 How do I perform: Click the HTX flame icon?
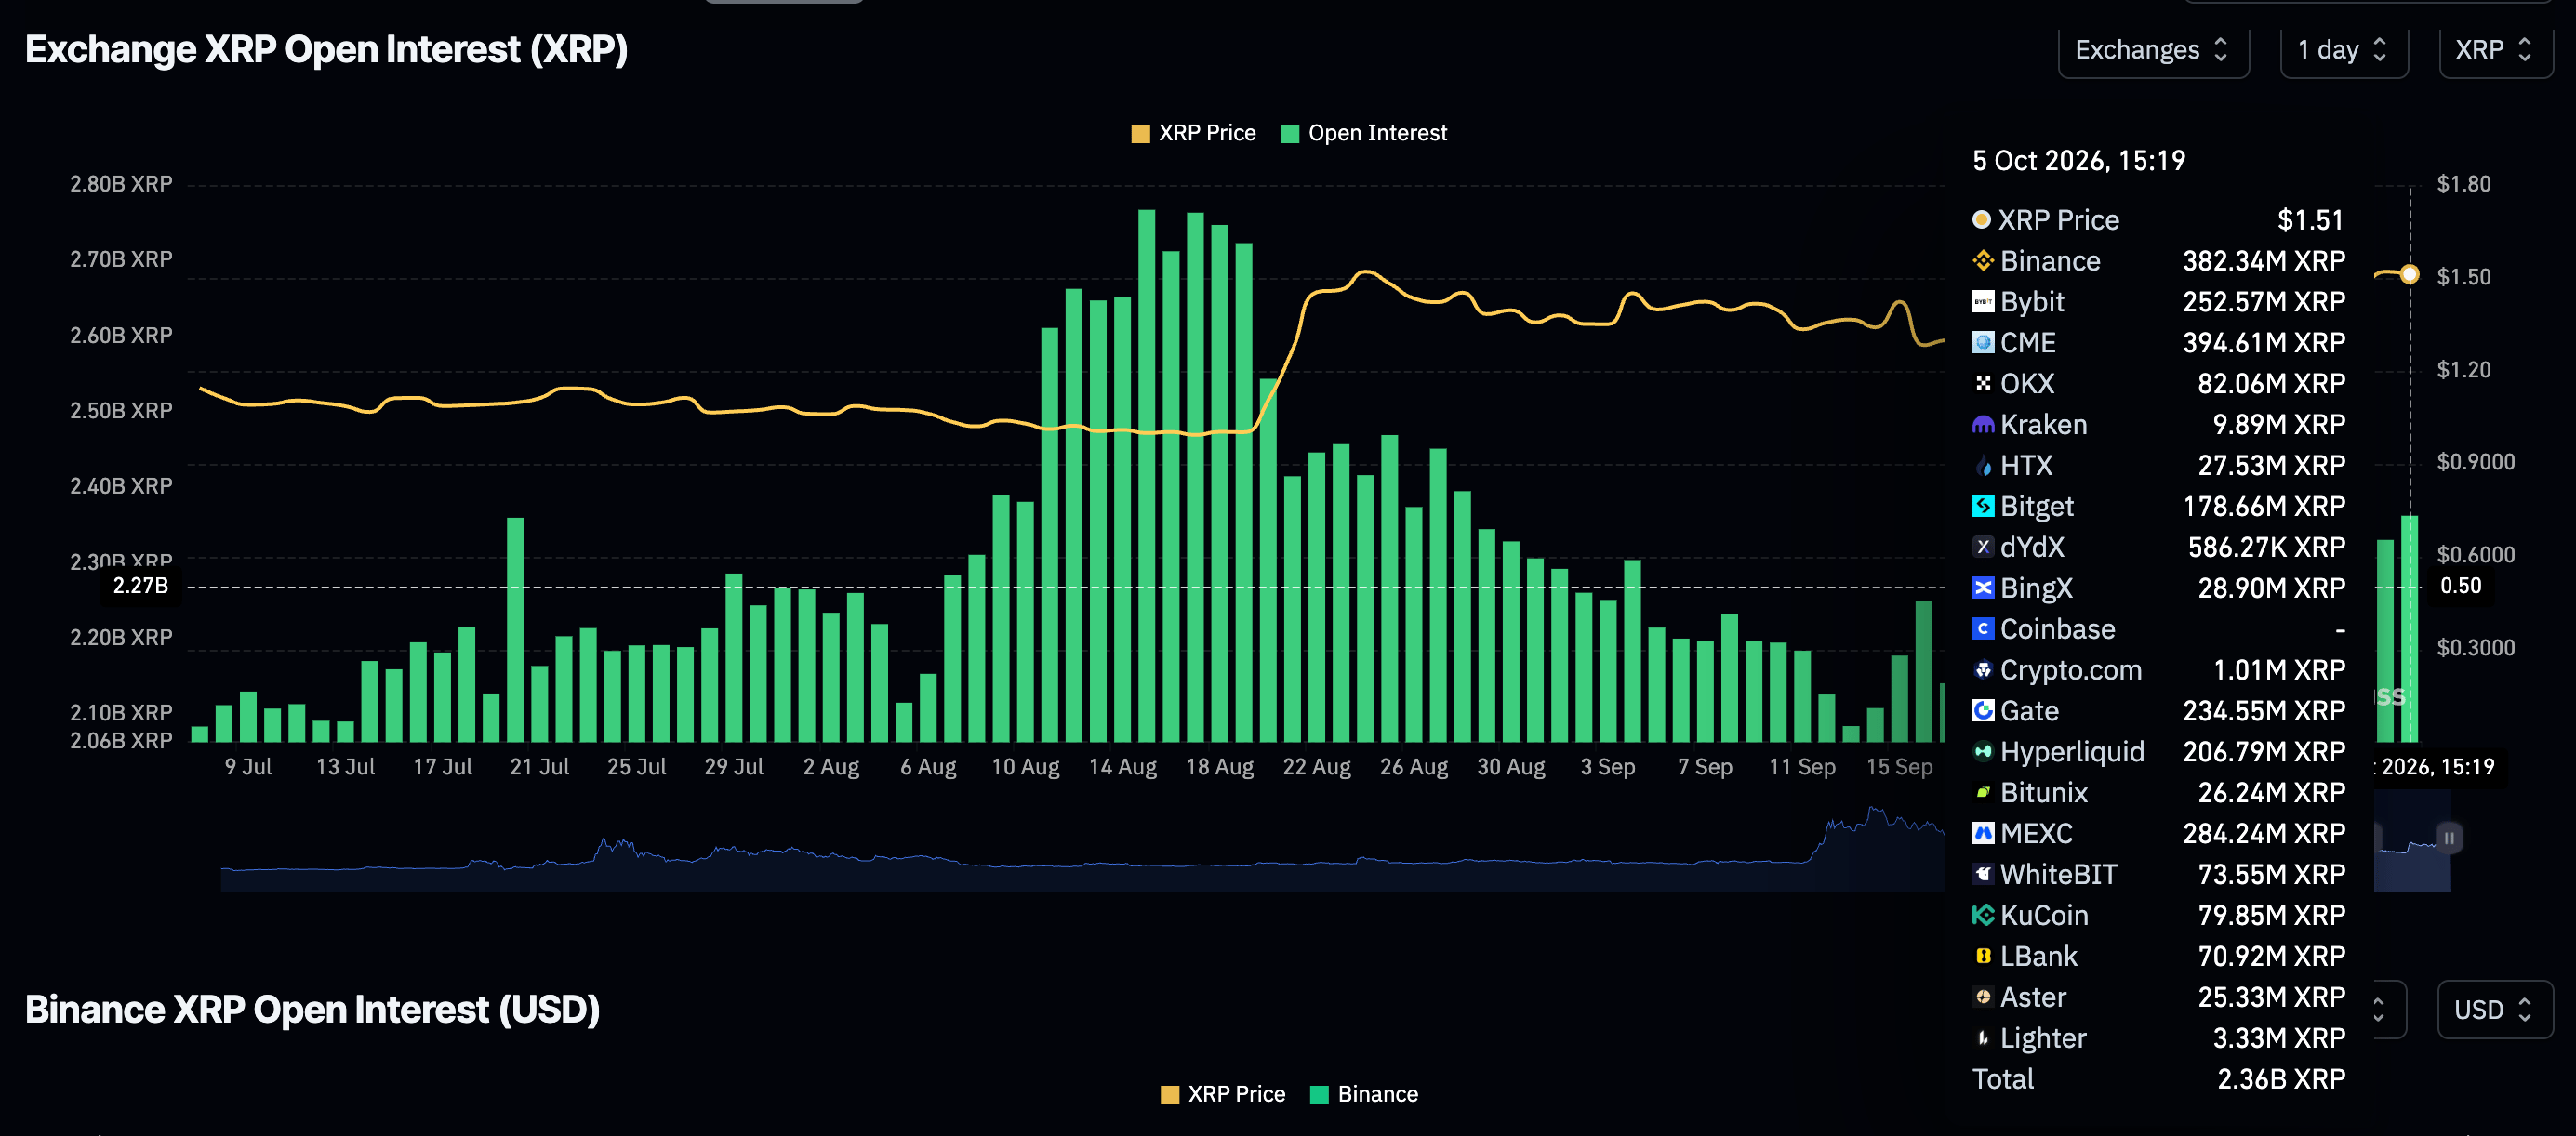click(x=1982, y=466)
